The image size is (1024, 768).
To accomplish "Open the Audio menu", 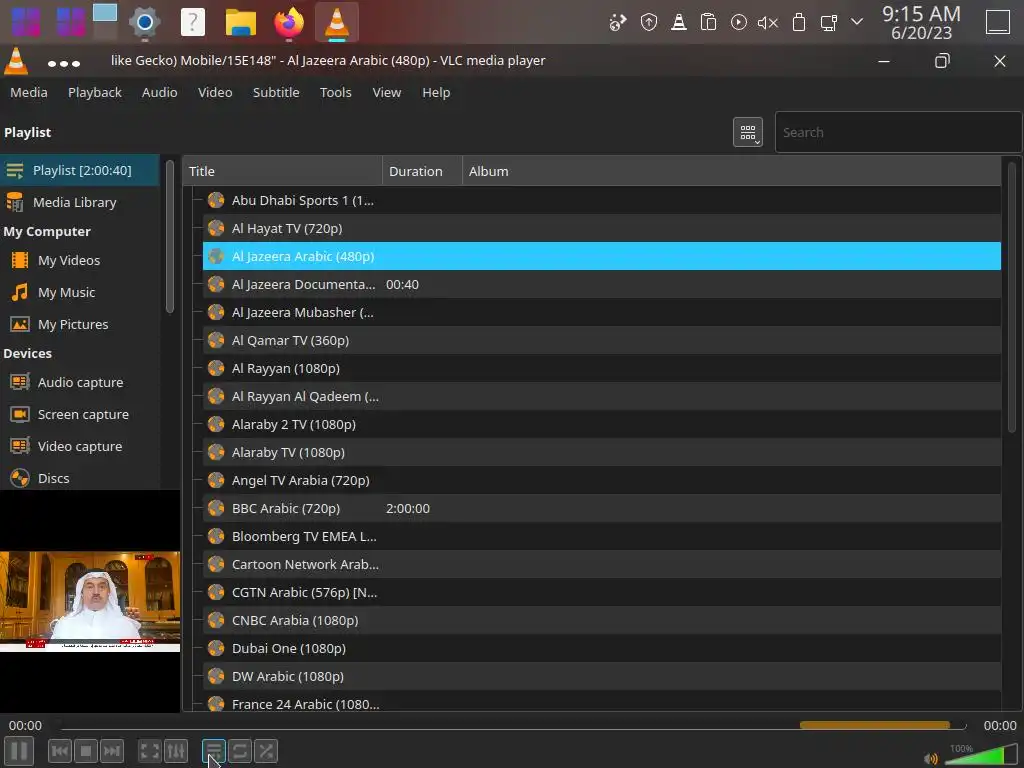I will tap(159, 93).
